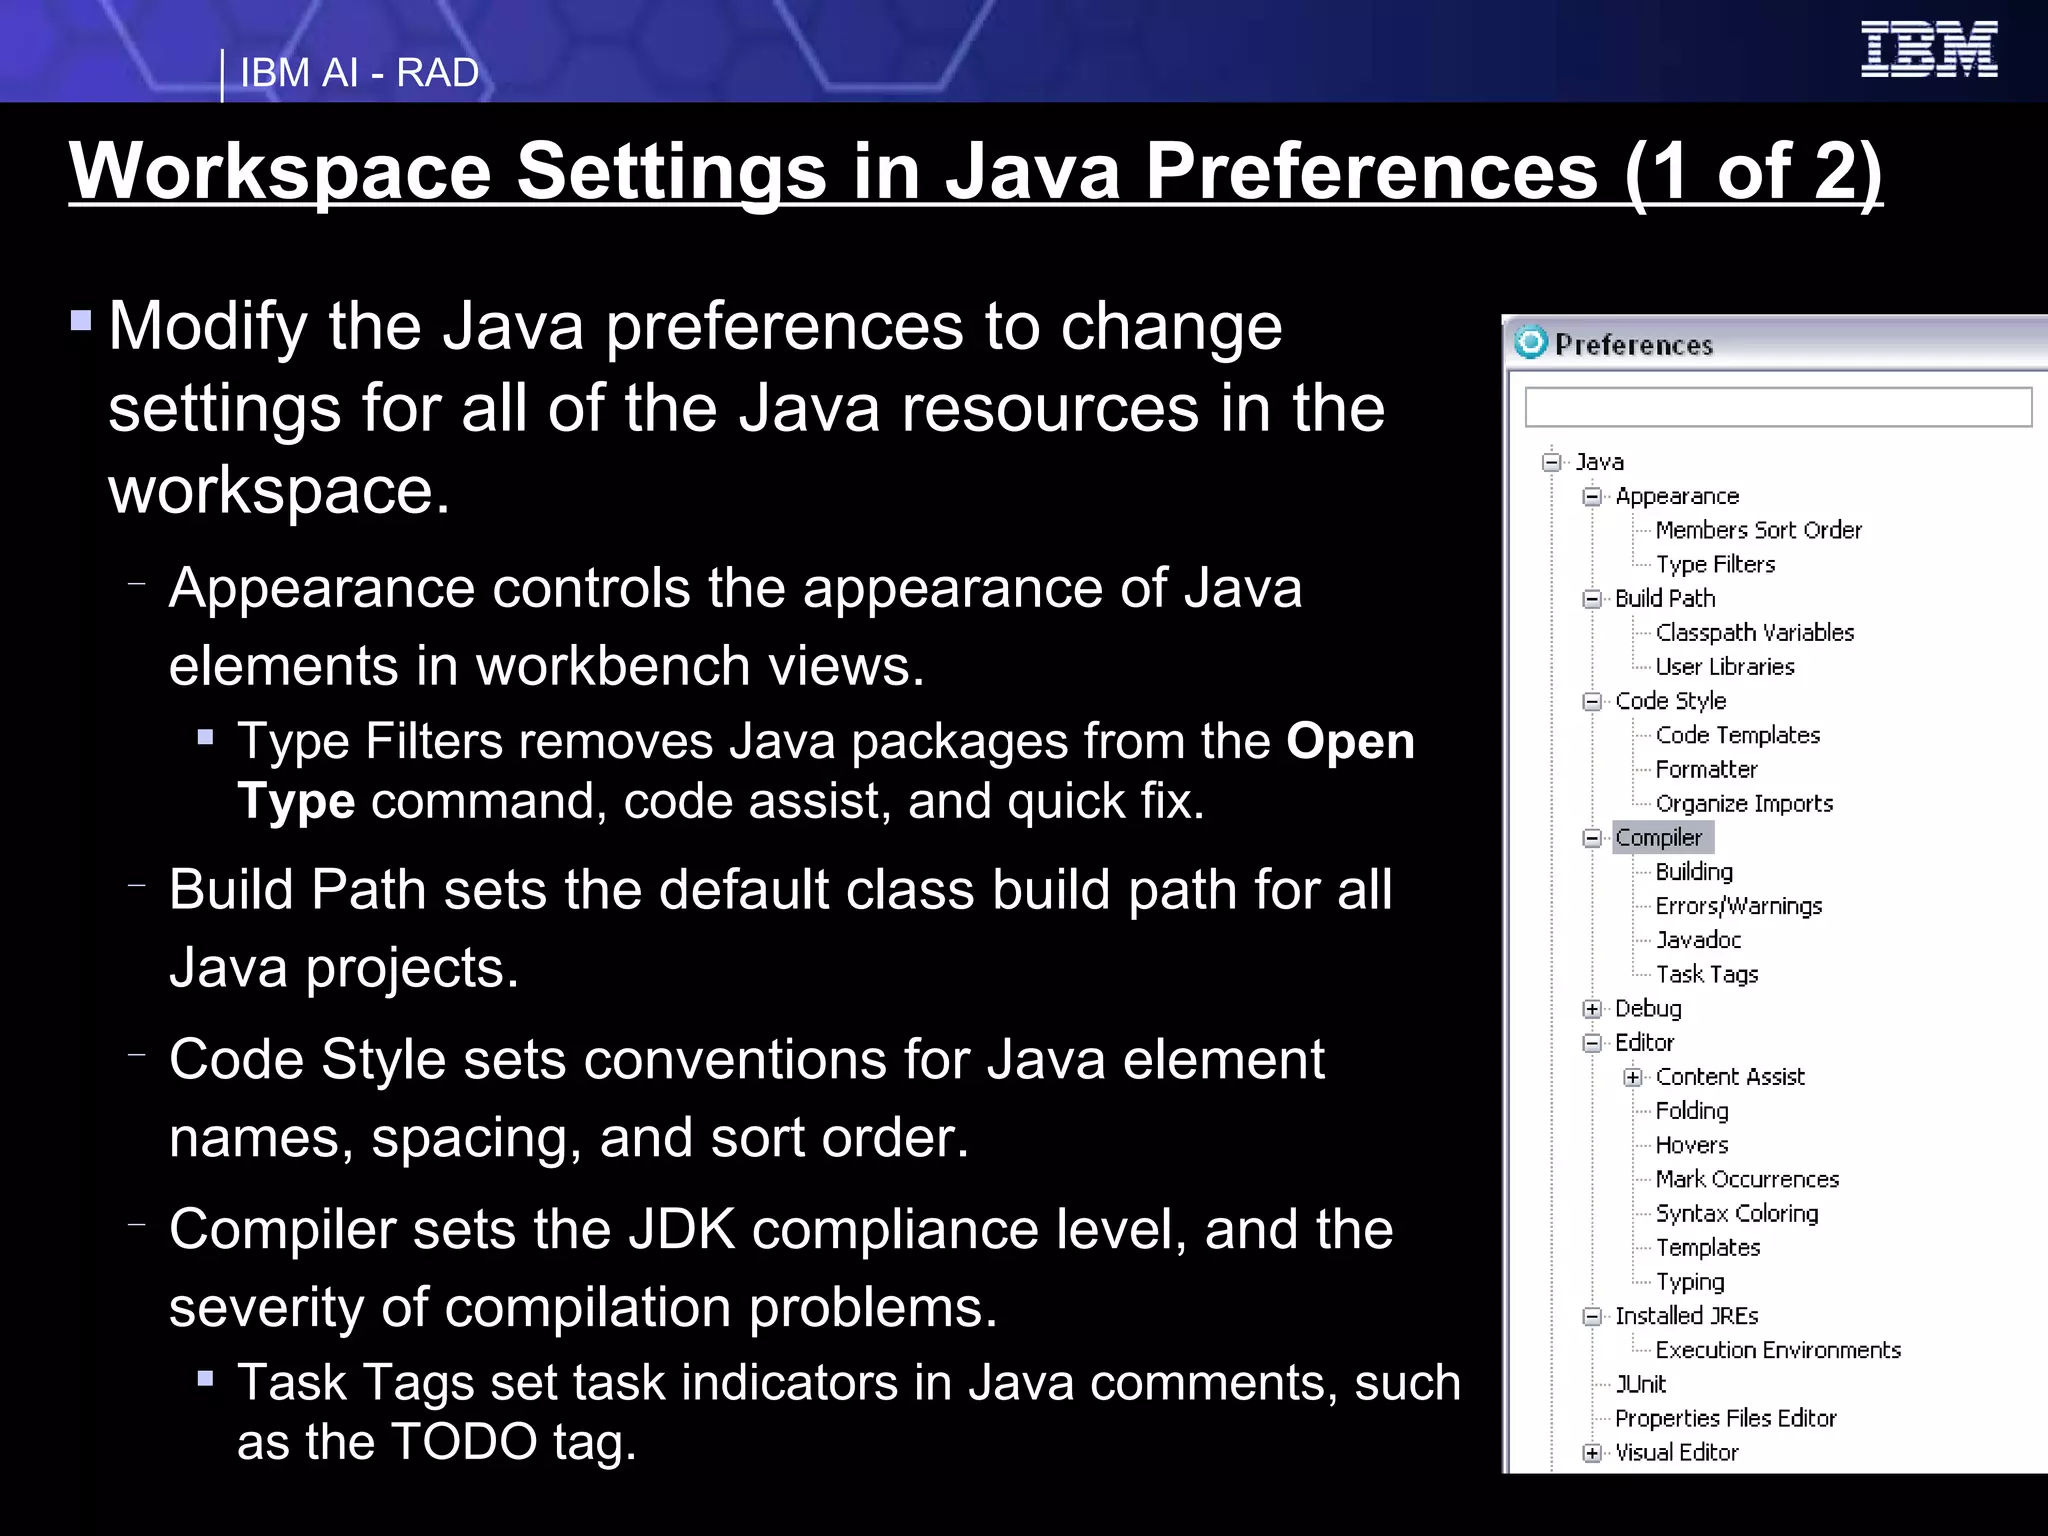Viewport: 2048px width, 1536px height.
Task: Open Mark Occurrences preferences
Action: click(x=1747, y=1179)
